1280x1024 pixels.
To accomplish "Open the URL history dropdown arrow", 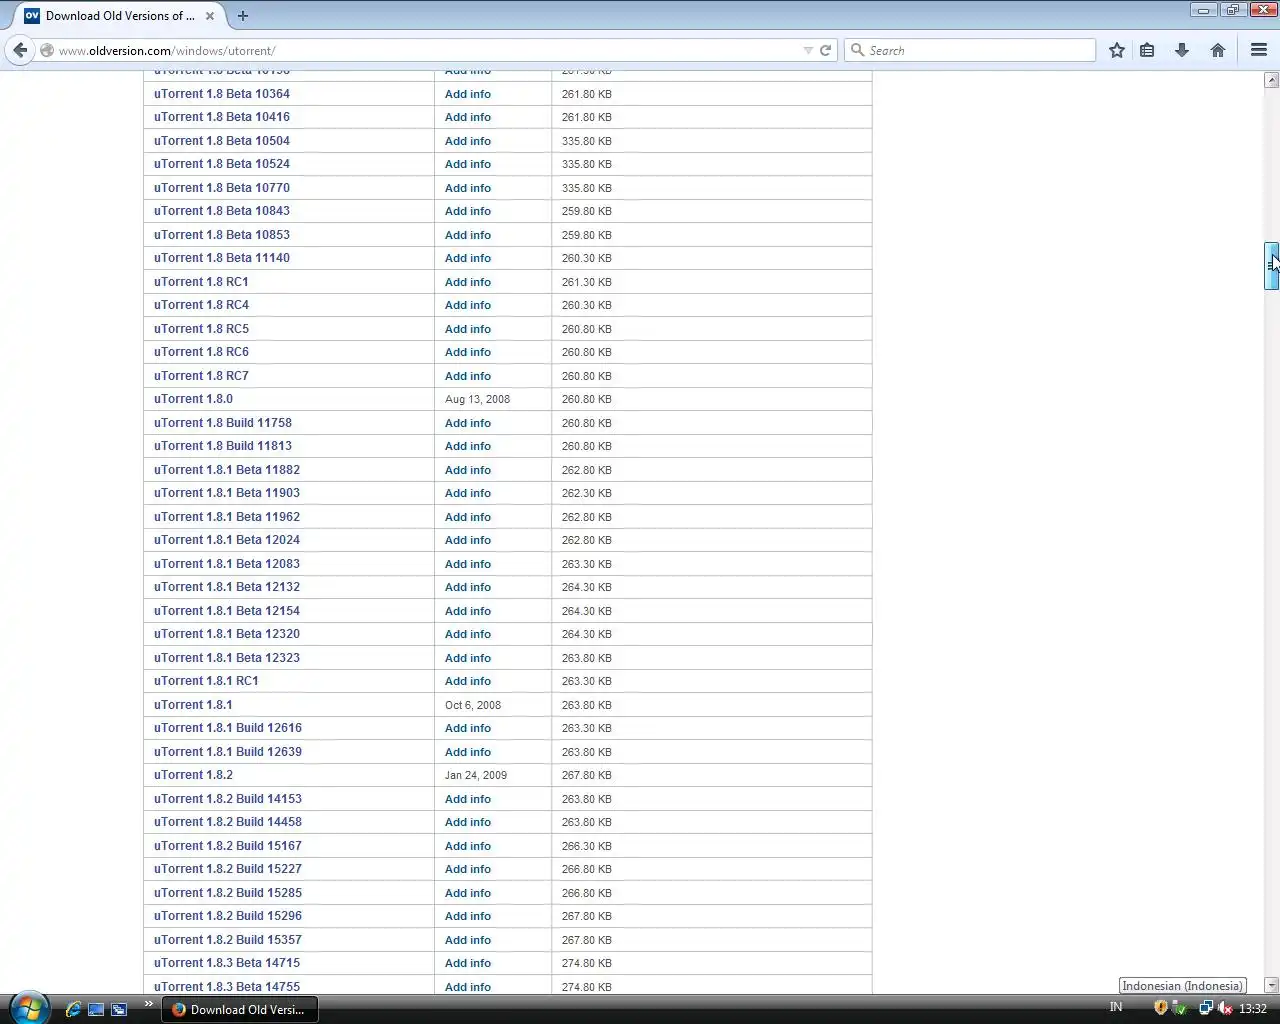I will click(x=808, y=50).
